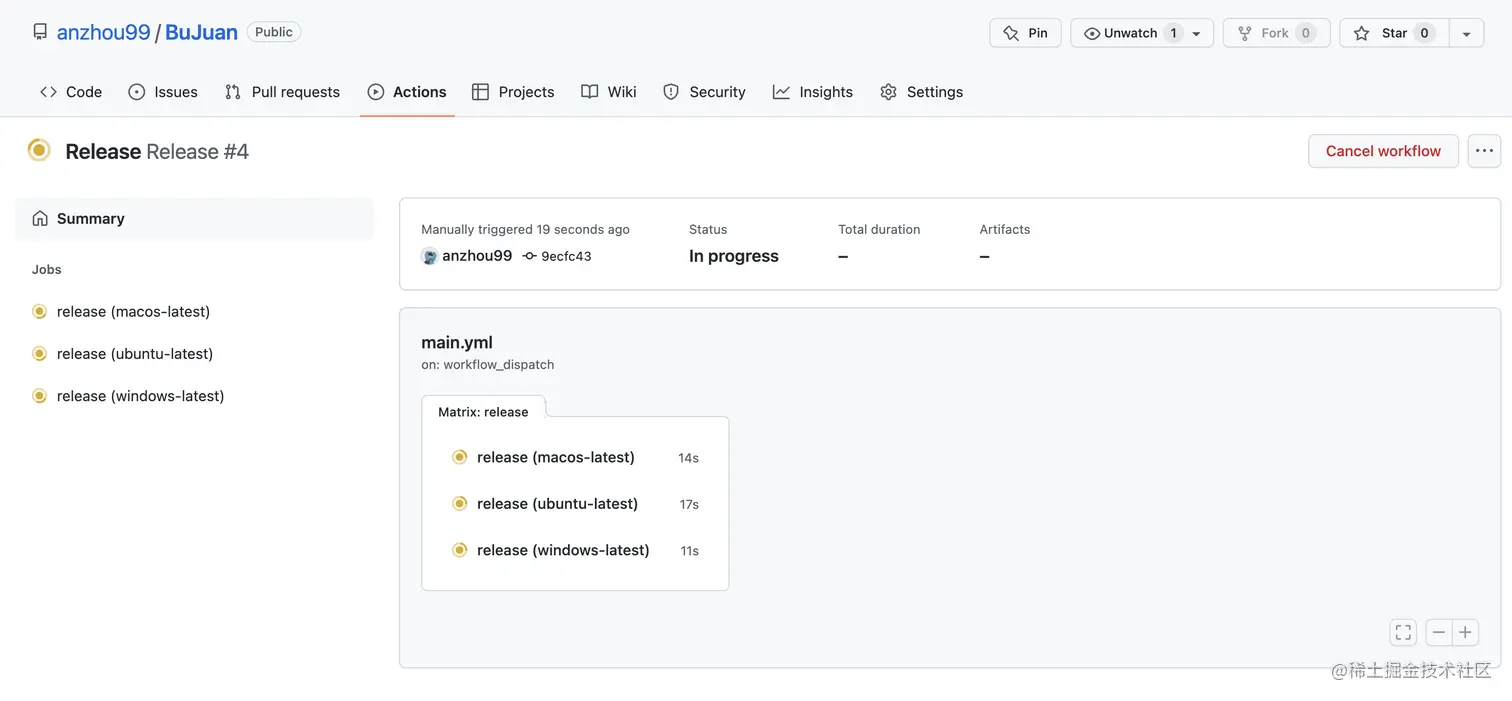Open the Pull requests tab
The width and height of the screenshot is (1512, 701).
point(282,92)
